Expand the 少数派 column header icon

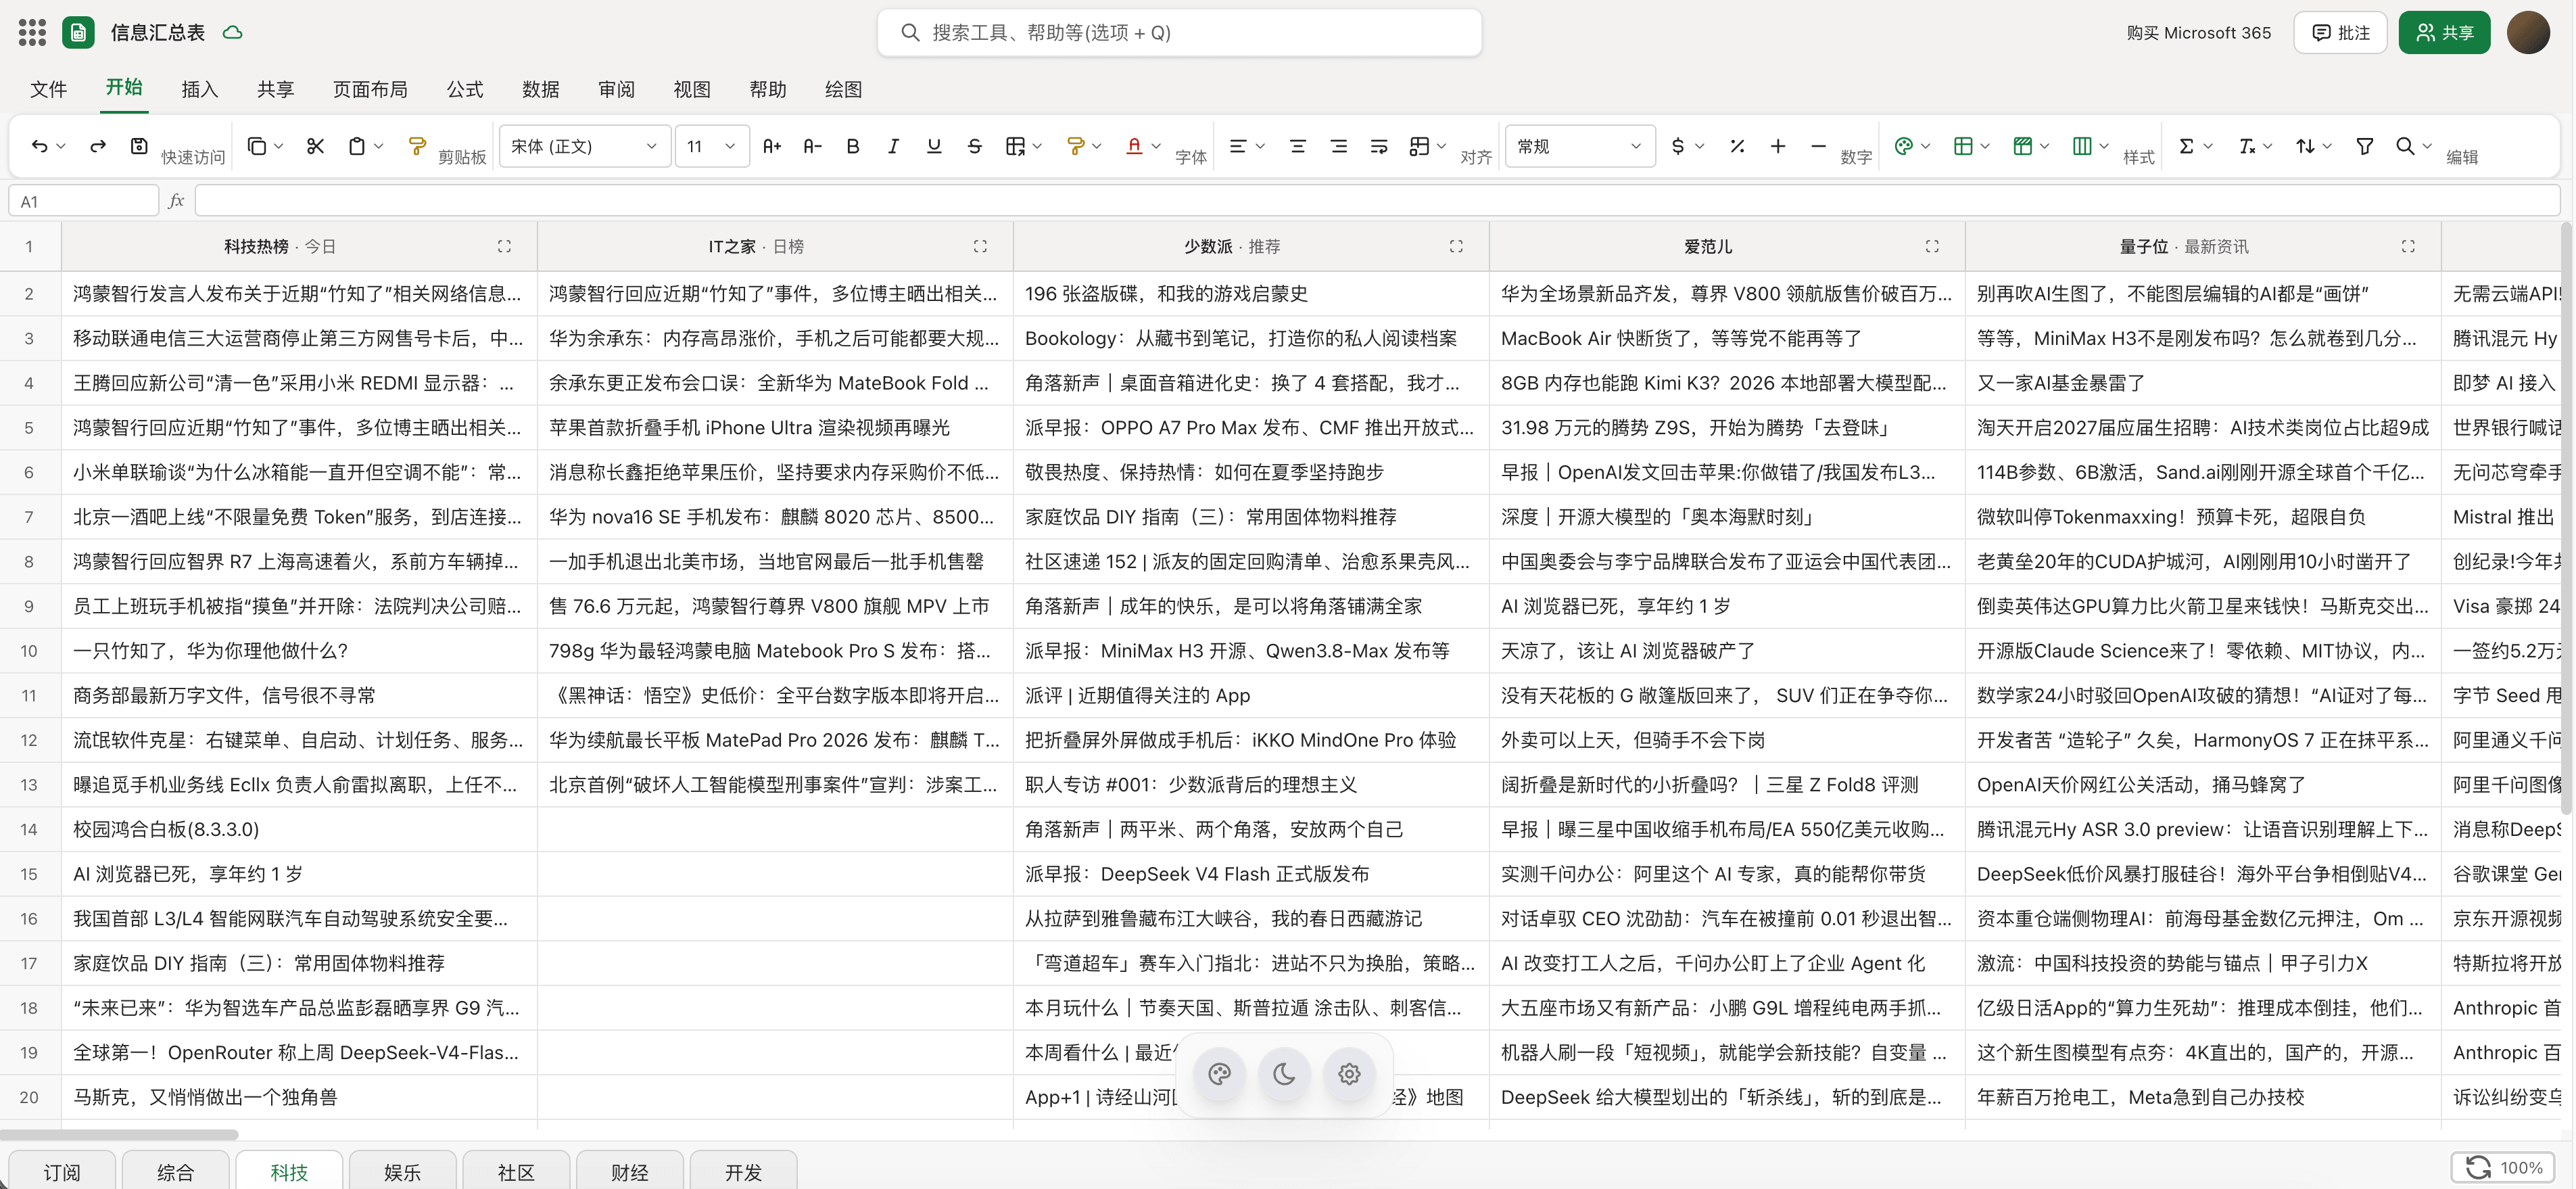click(1456, 246)
